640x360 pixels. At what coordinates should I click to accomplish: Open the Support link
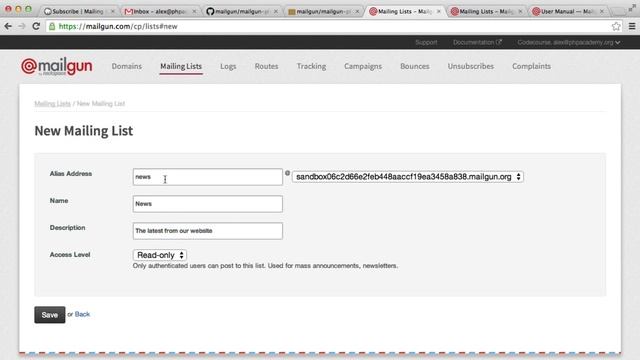click(426, 42)
